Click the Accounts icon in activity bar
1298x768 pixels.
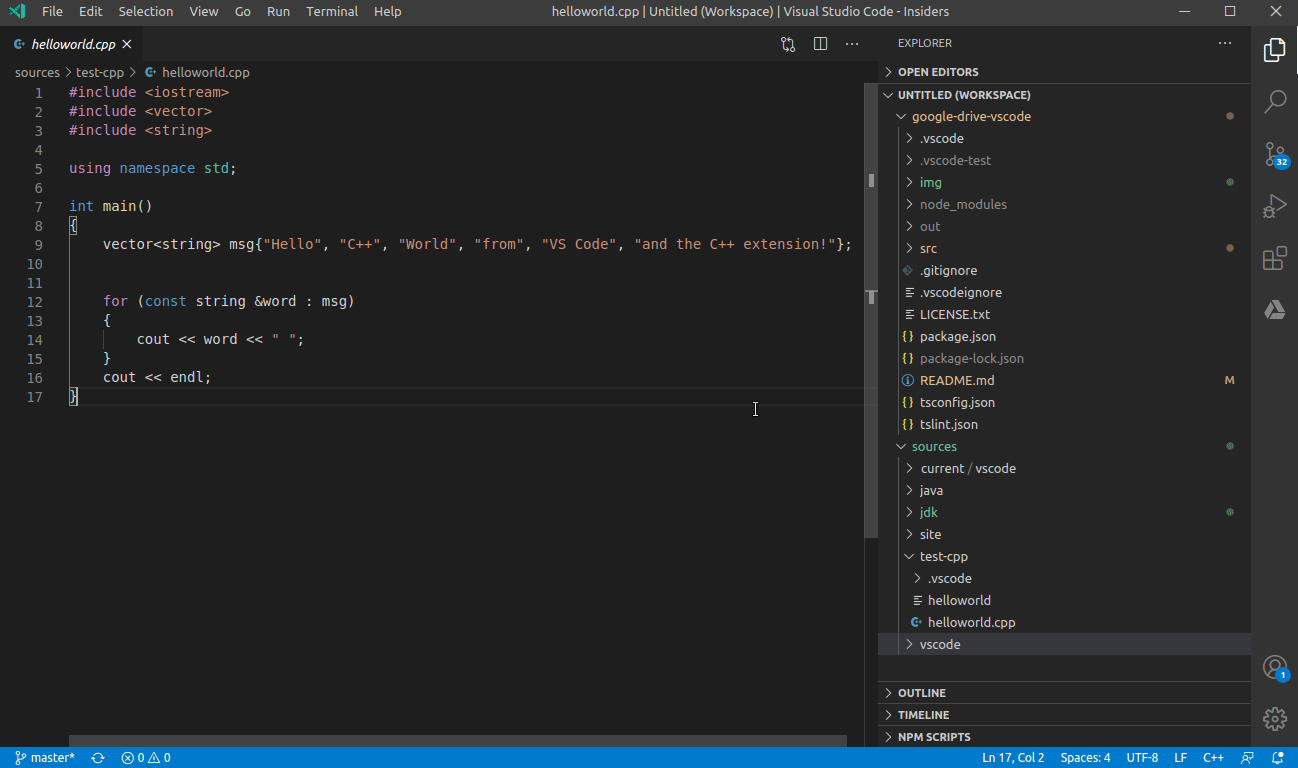(1274, 667)
